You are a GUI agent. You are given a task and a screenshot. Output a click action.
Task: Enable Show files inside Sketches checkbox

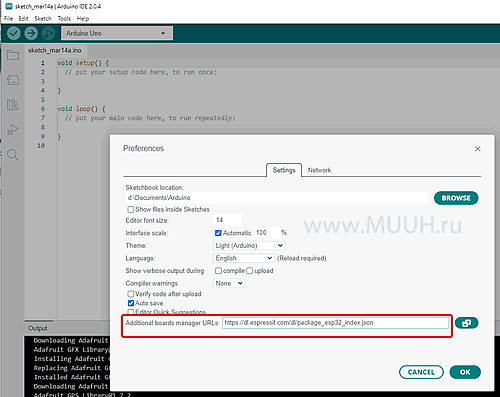coord(131,210)
